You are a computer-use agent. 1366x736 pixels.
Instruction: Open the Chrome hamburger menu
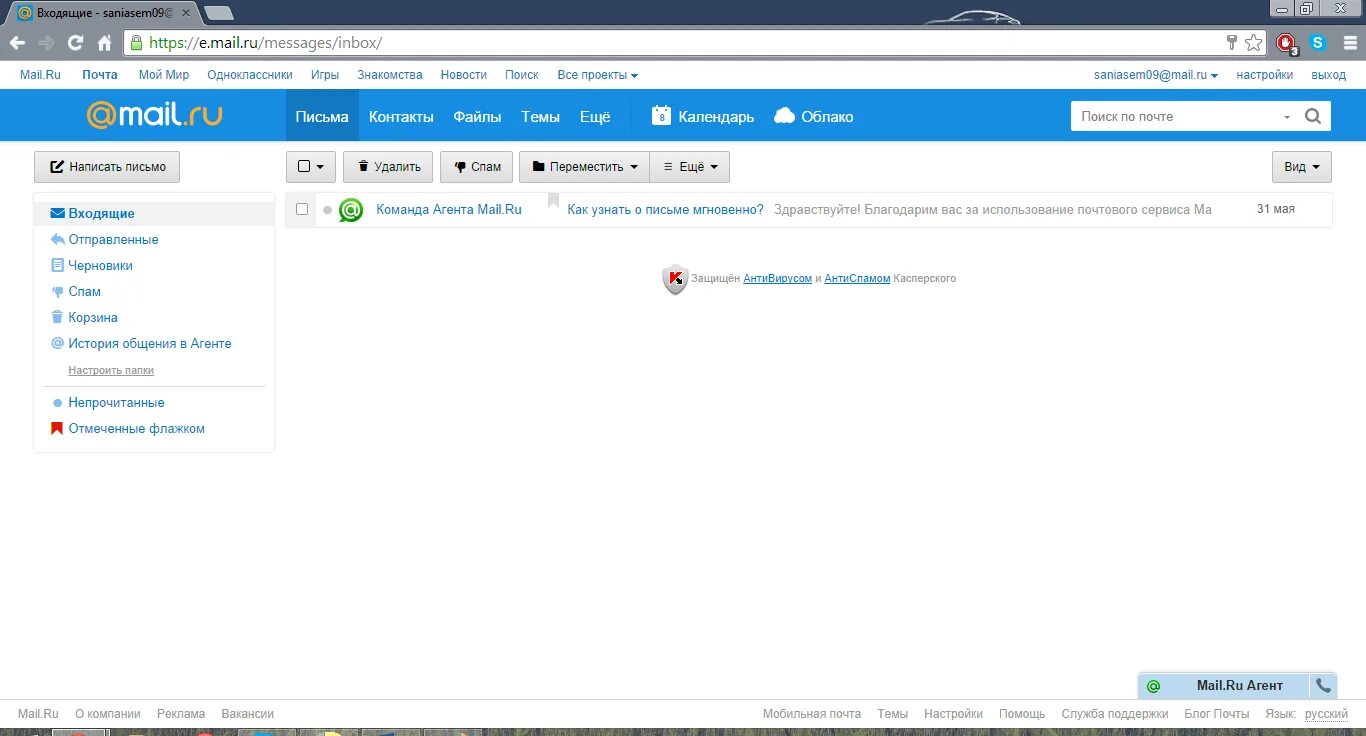tap(1350, 43)
